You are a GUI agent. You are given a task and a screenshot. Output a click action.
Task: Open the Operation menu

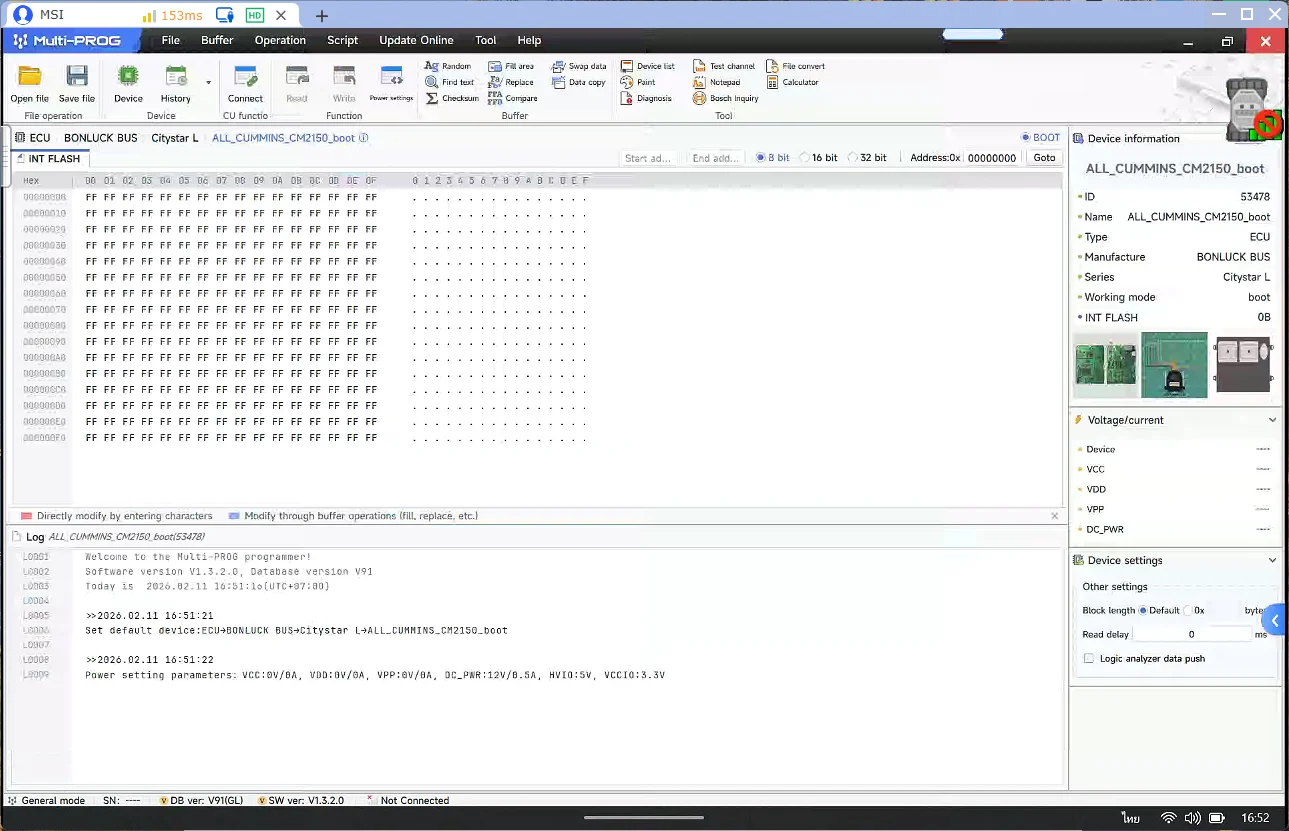tap(280, 40)
